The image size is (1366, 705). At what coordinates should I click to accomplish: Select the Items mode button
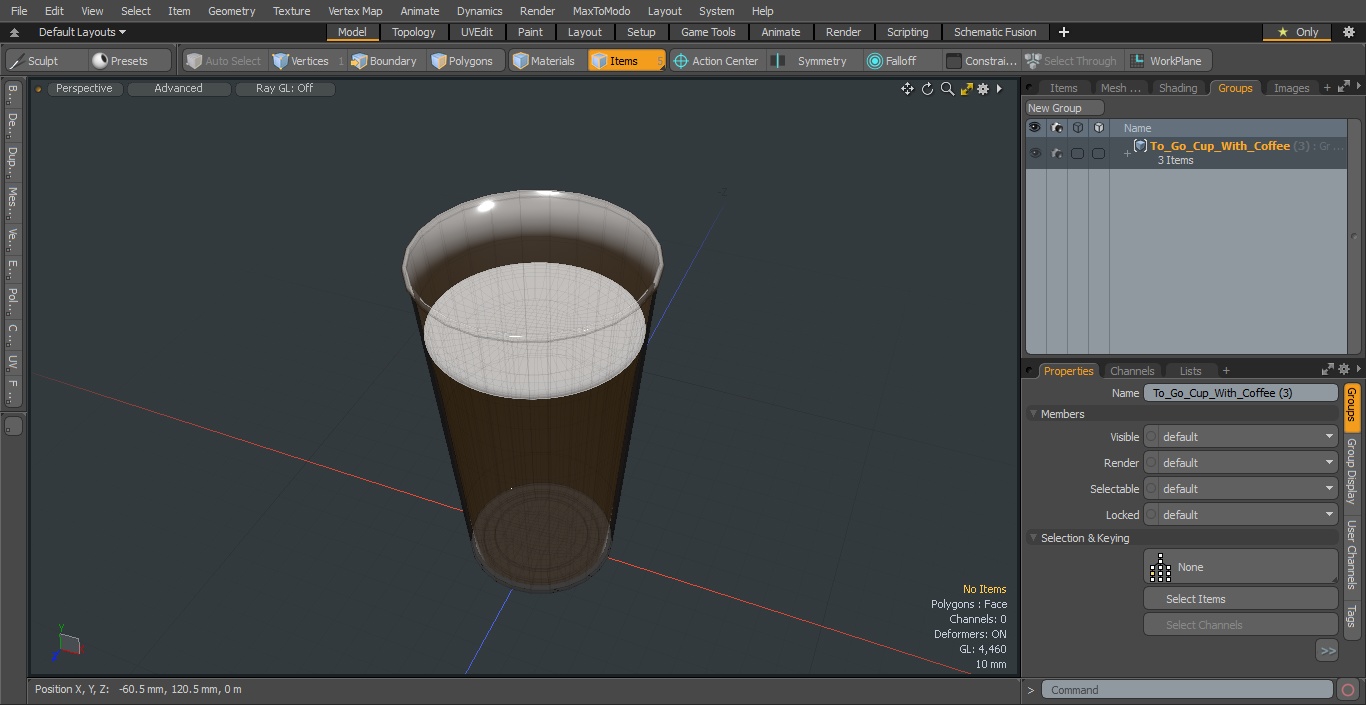[x=627, y=61]
